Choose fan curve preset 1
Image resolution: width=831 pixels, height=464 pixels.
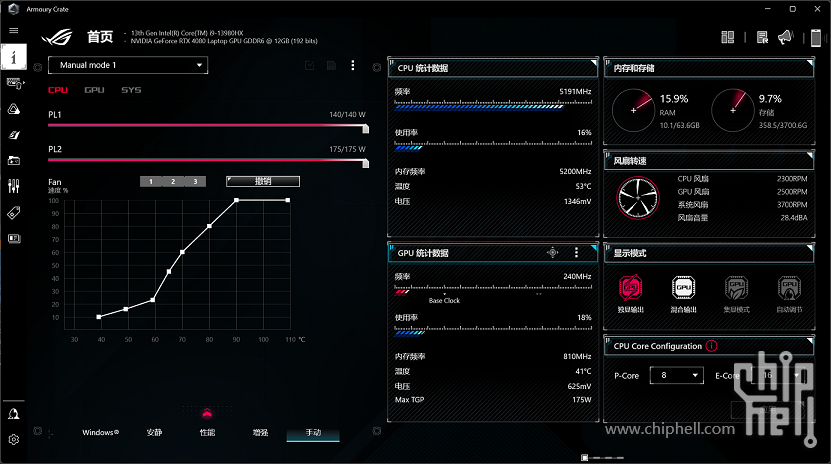pos(151,181)
